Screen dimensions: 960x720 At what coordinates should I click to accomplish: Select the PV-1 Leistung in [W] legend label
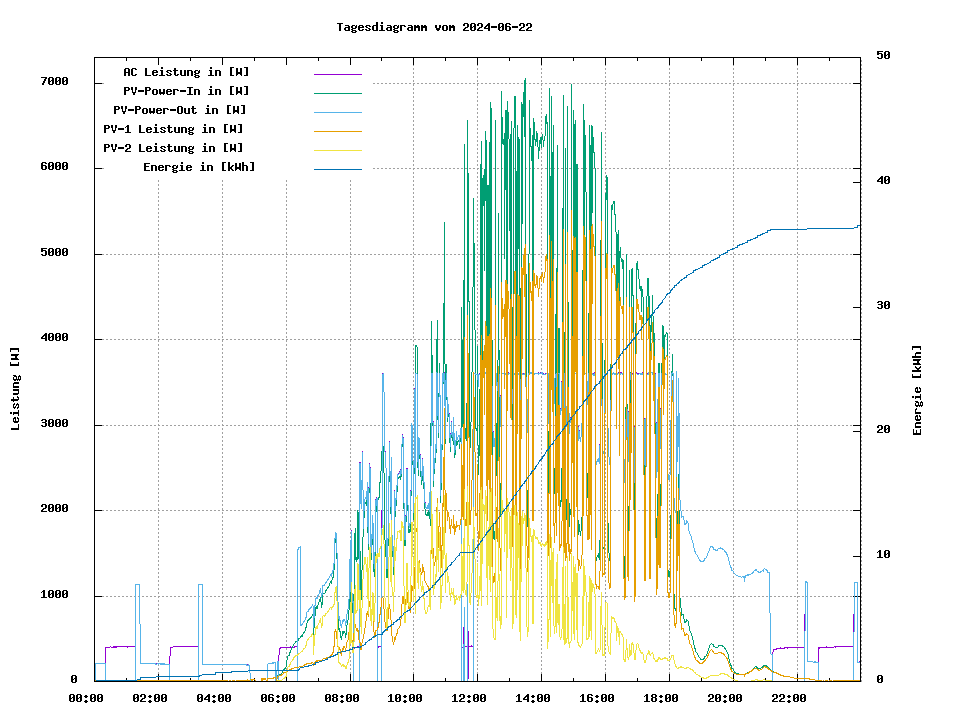click(x=173, y=129)
